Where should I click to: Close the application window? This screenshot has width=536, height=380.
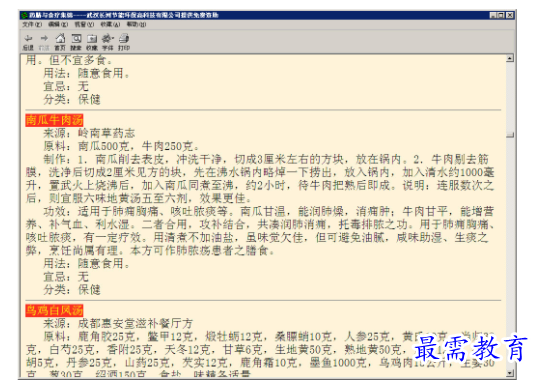pyautogui.click(x=510, y=15)
